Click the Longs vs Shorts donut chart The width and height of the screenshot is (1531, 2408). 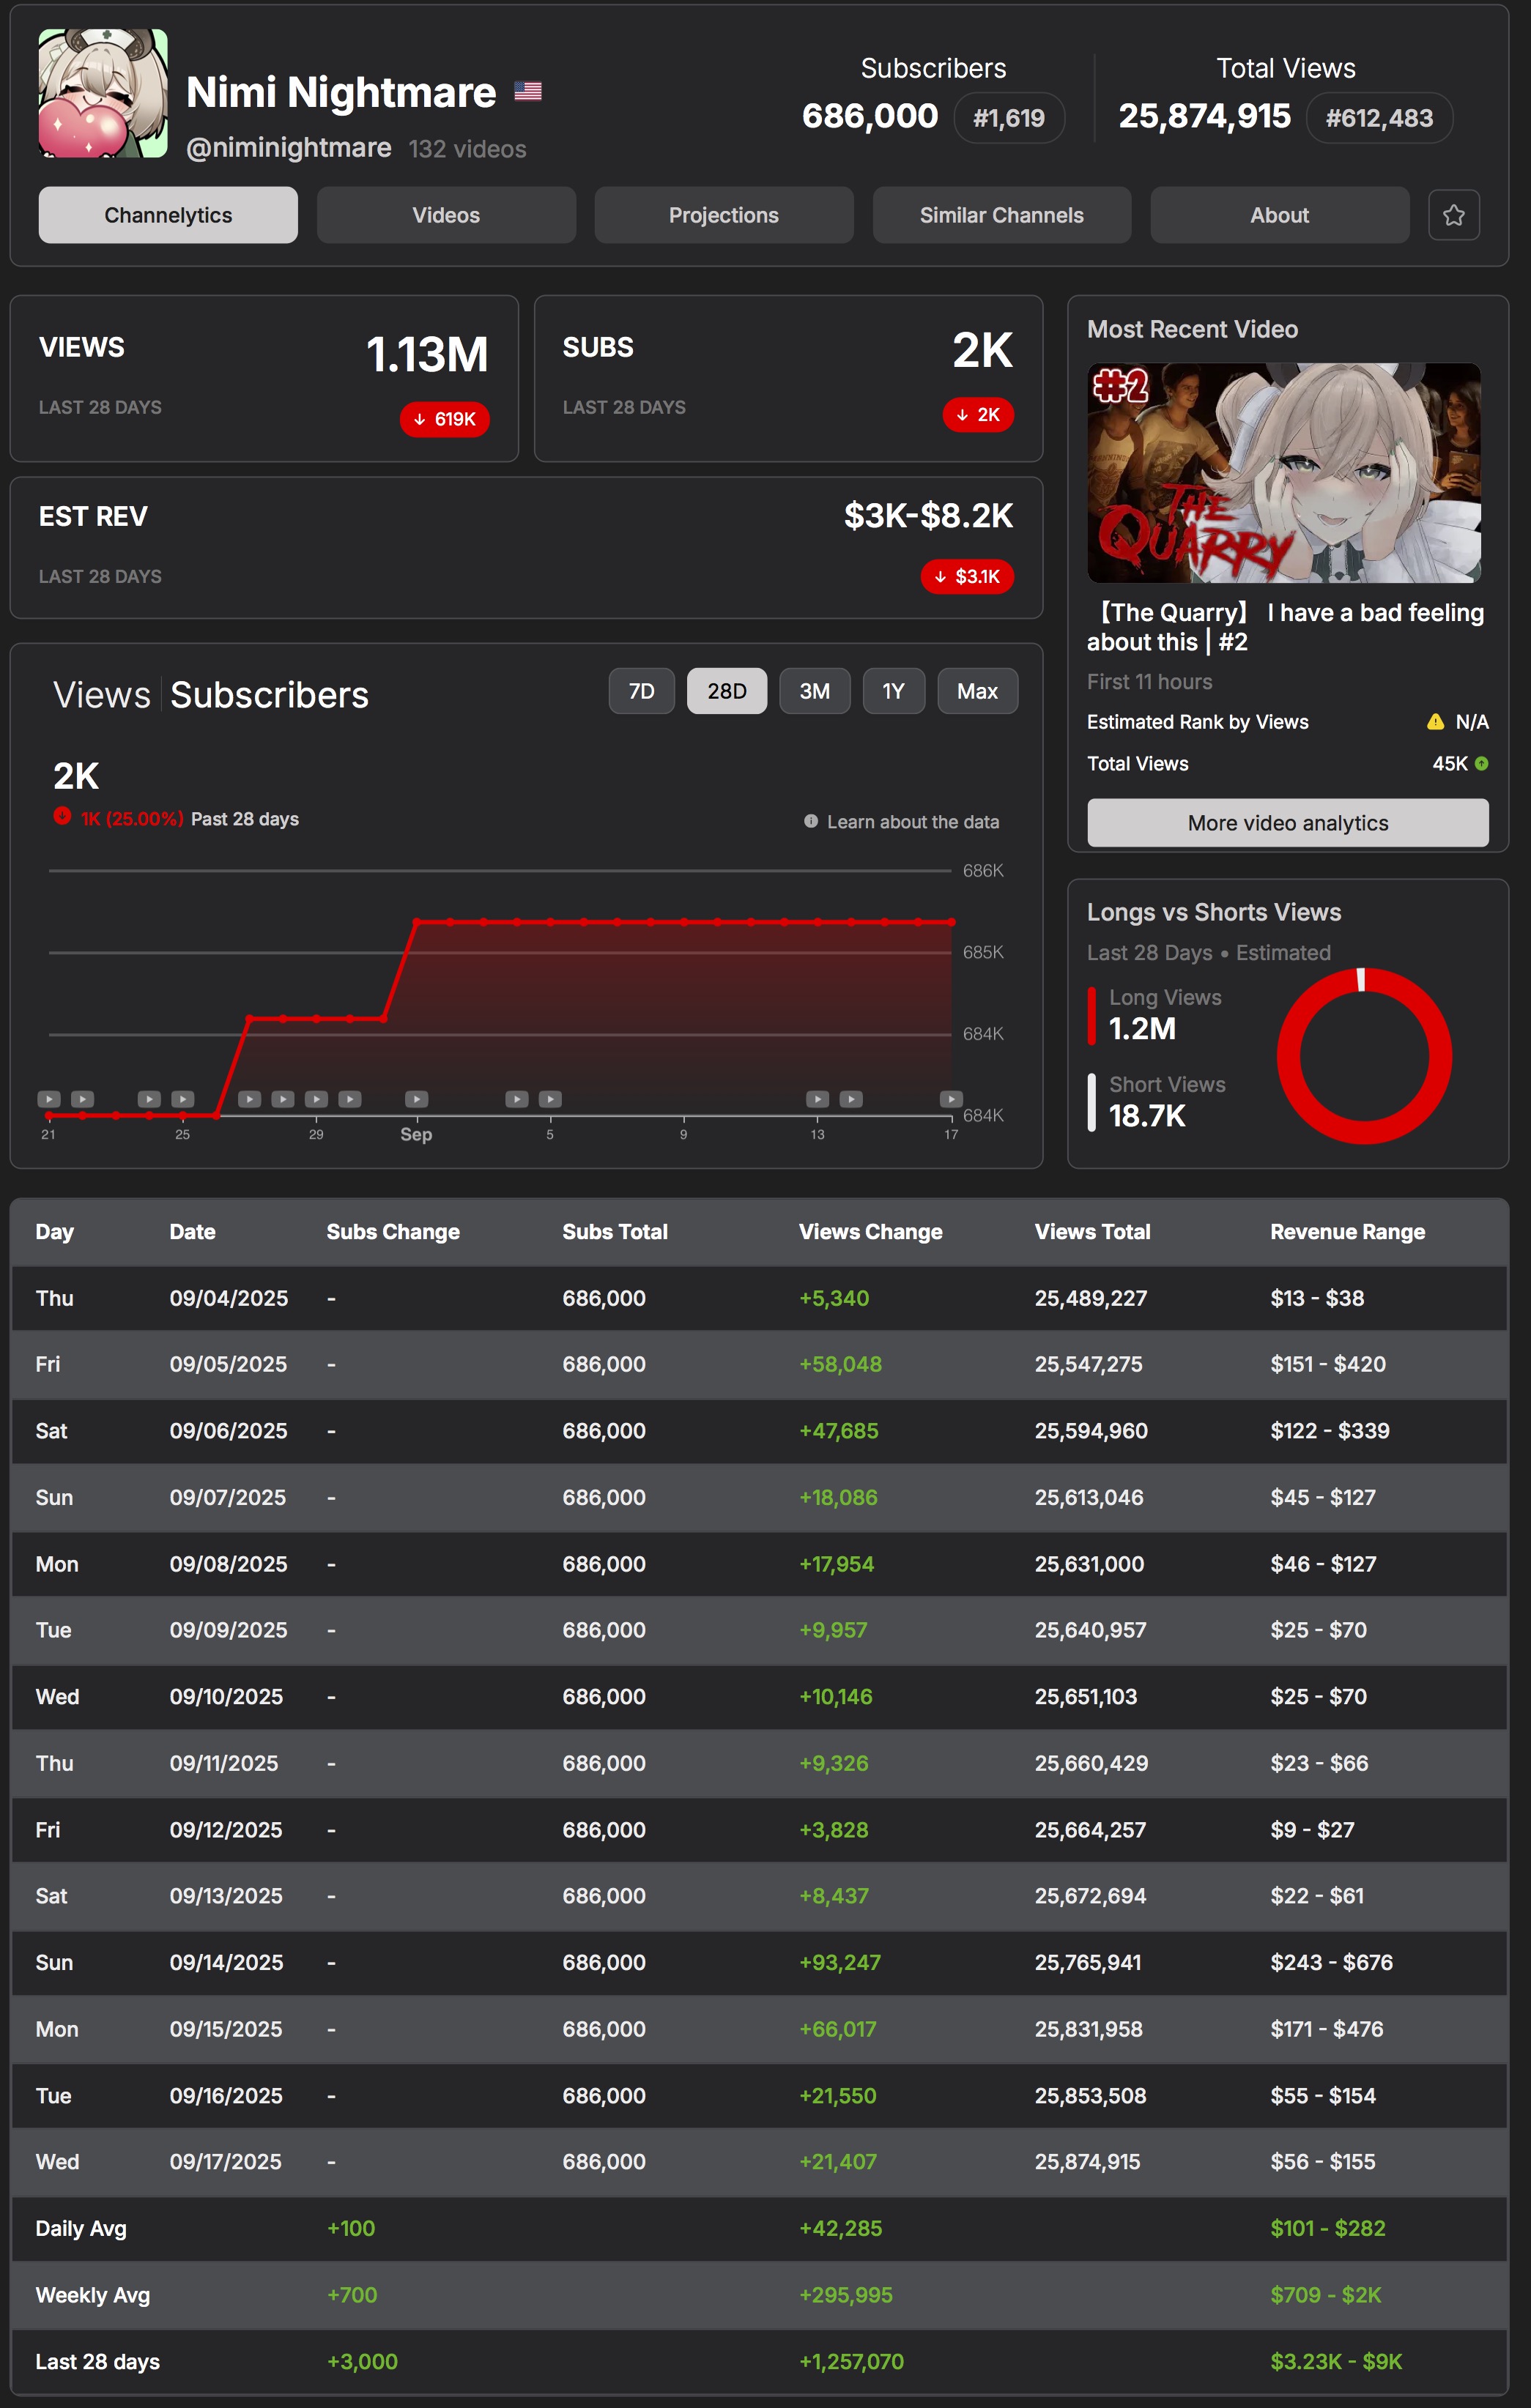tap(1364, 1056)
